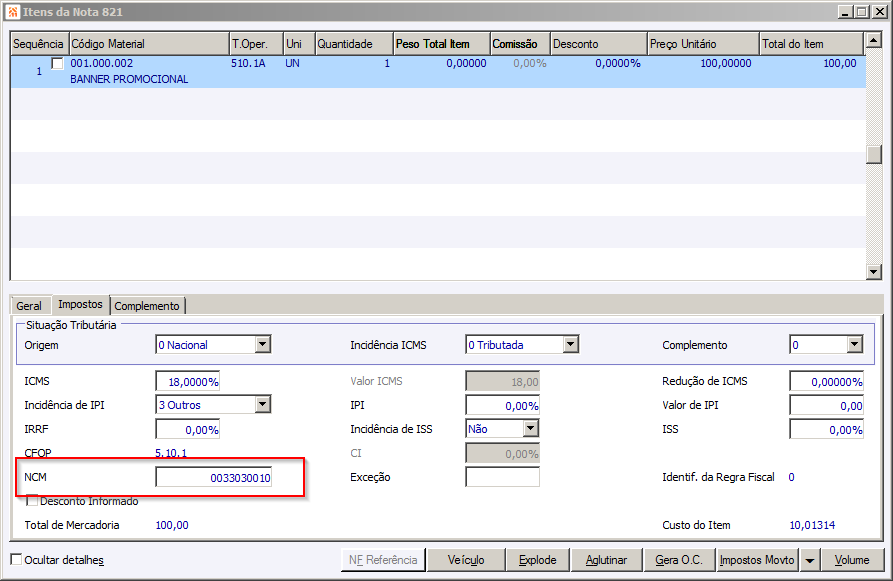Open the Complemento dropdown in Situação Tributária
Image resolution: width=893 pixels, height=581 pixels.
854,345
